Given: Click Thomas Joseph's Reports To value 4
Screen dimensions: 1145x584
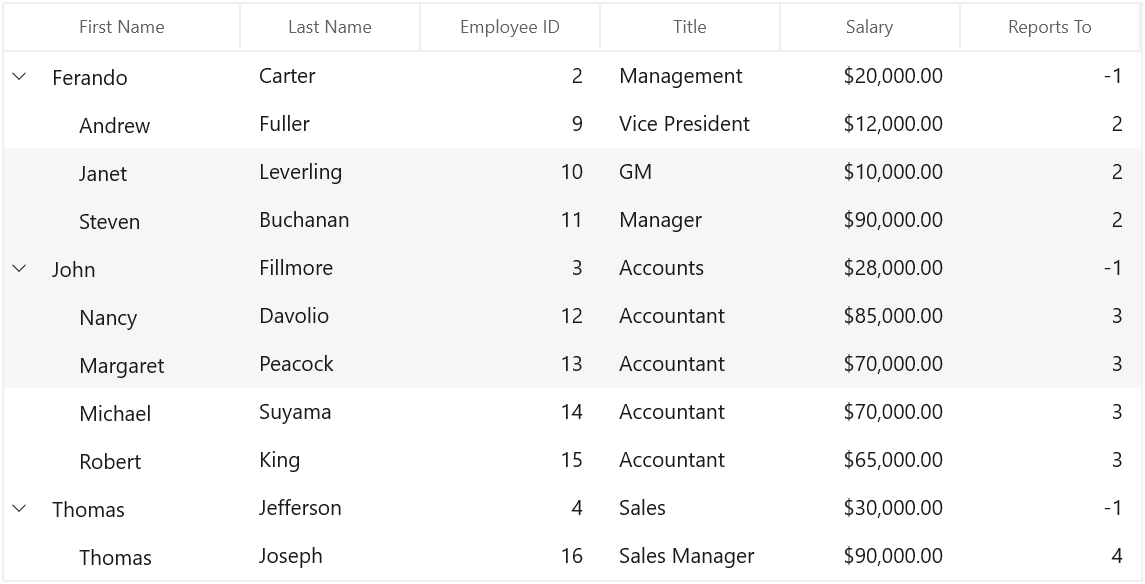Looking at the screenshot, I should coord(1050,556).
